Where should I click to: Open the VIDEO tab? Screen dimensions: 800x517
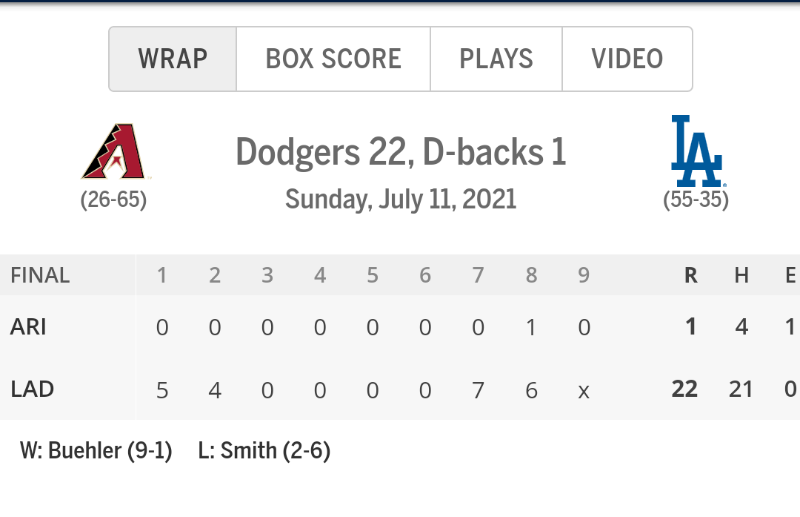pyautogui.click(x=627, y=59)
